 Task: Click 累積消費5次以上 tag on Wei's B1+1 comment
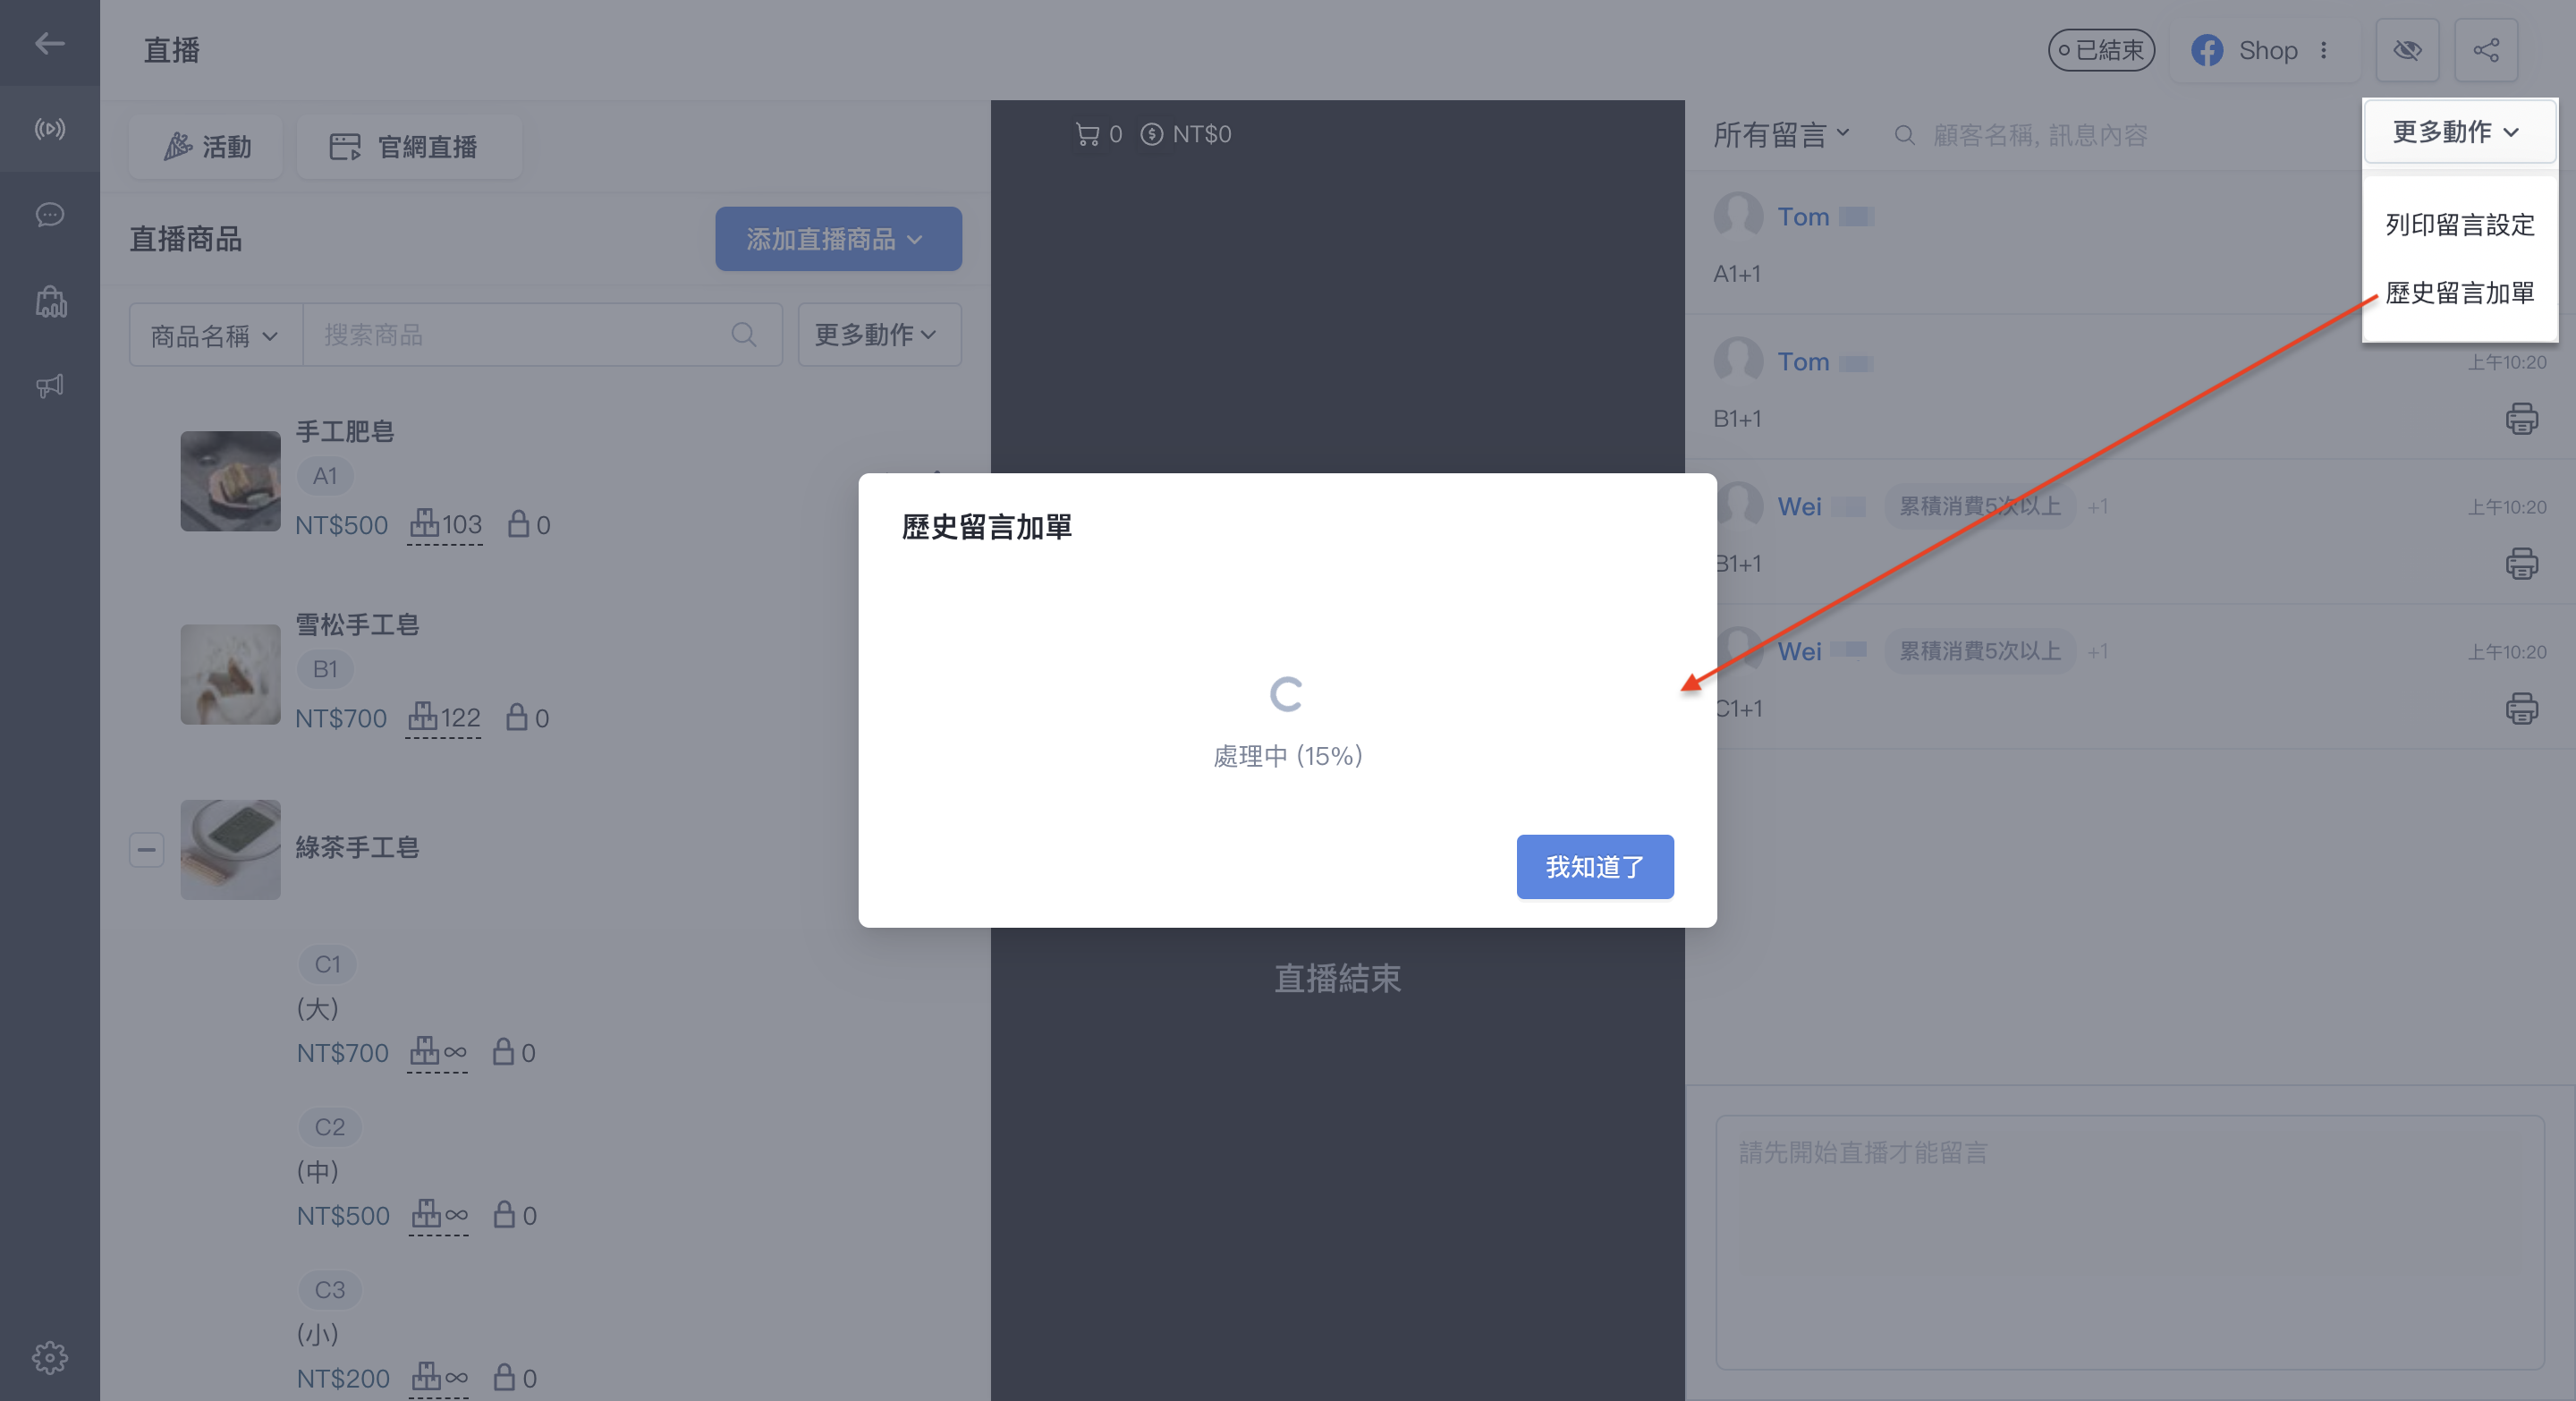pyautogui.click(x=1979, y=506)
